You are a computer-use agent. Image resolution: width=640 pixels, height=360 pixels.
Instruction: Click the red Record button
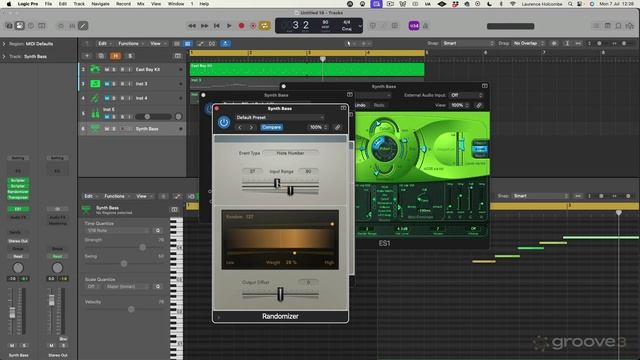click(x=241, y=26)
